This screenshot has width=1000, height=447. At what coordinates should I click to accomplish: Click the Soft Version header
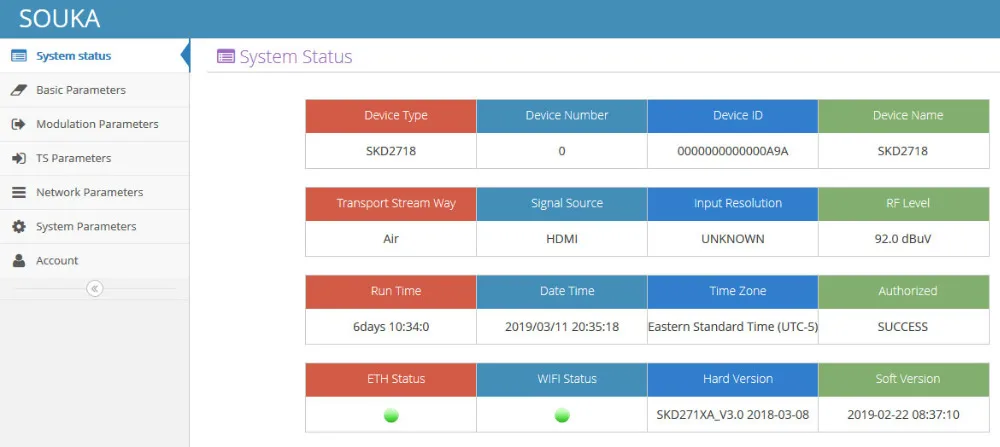(904, 379)
